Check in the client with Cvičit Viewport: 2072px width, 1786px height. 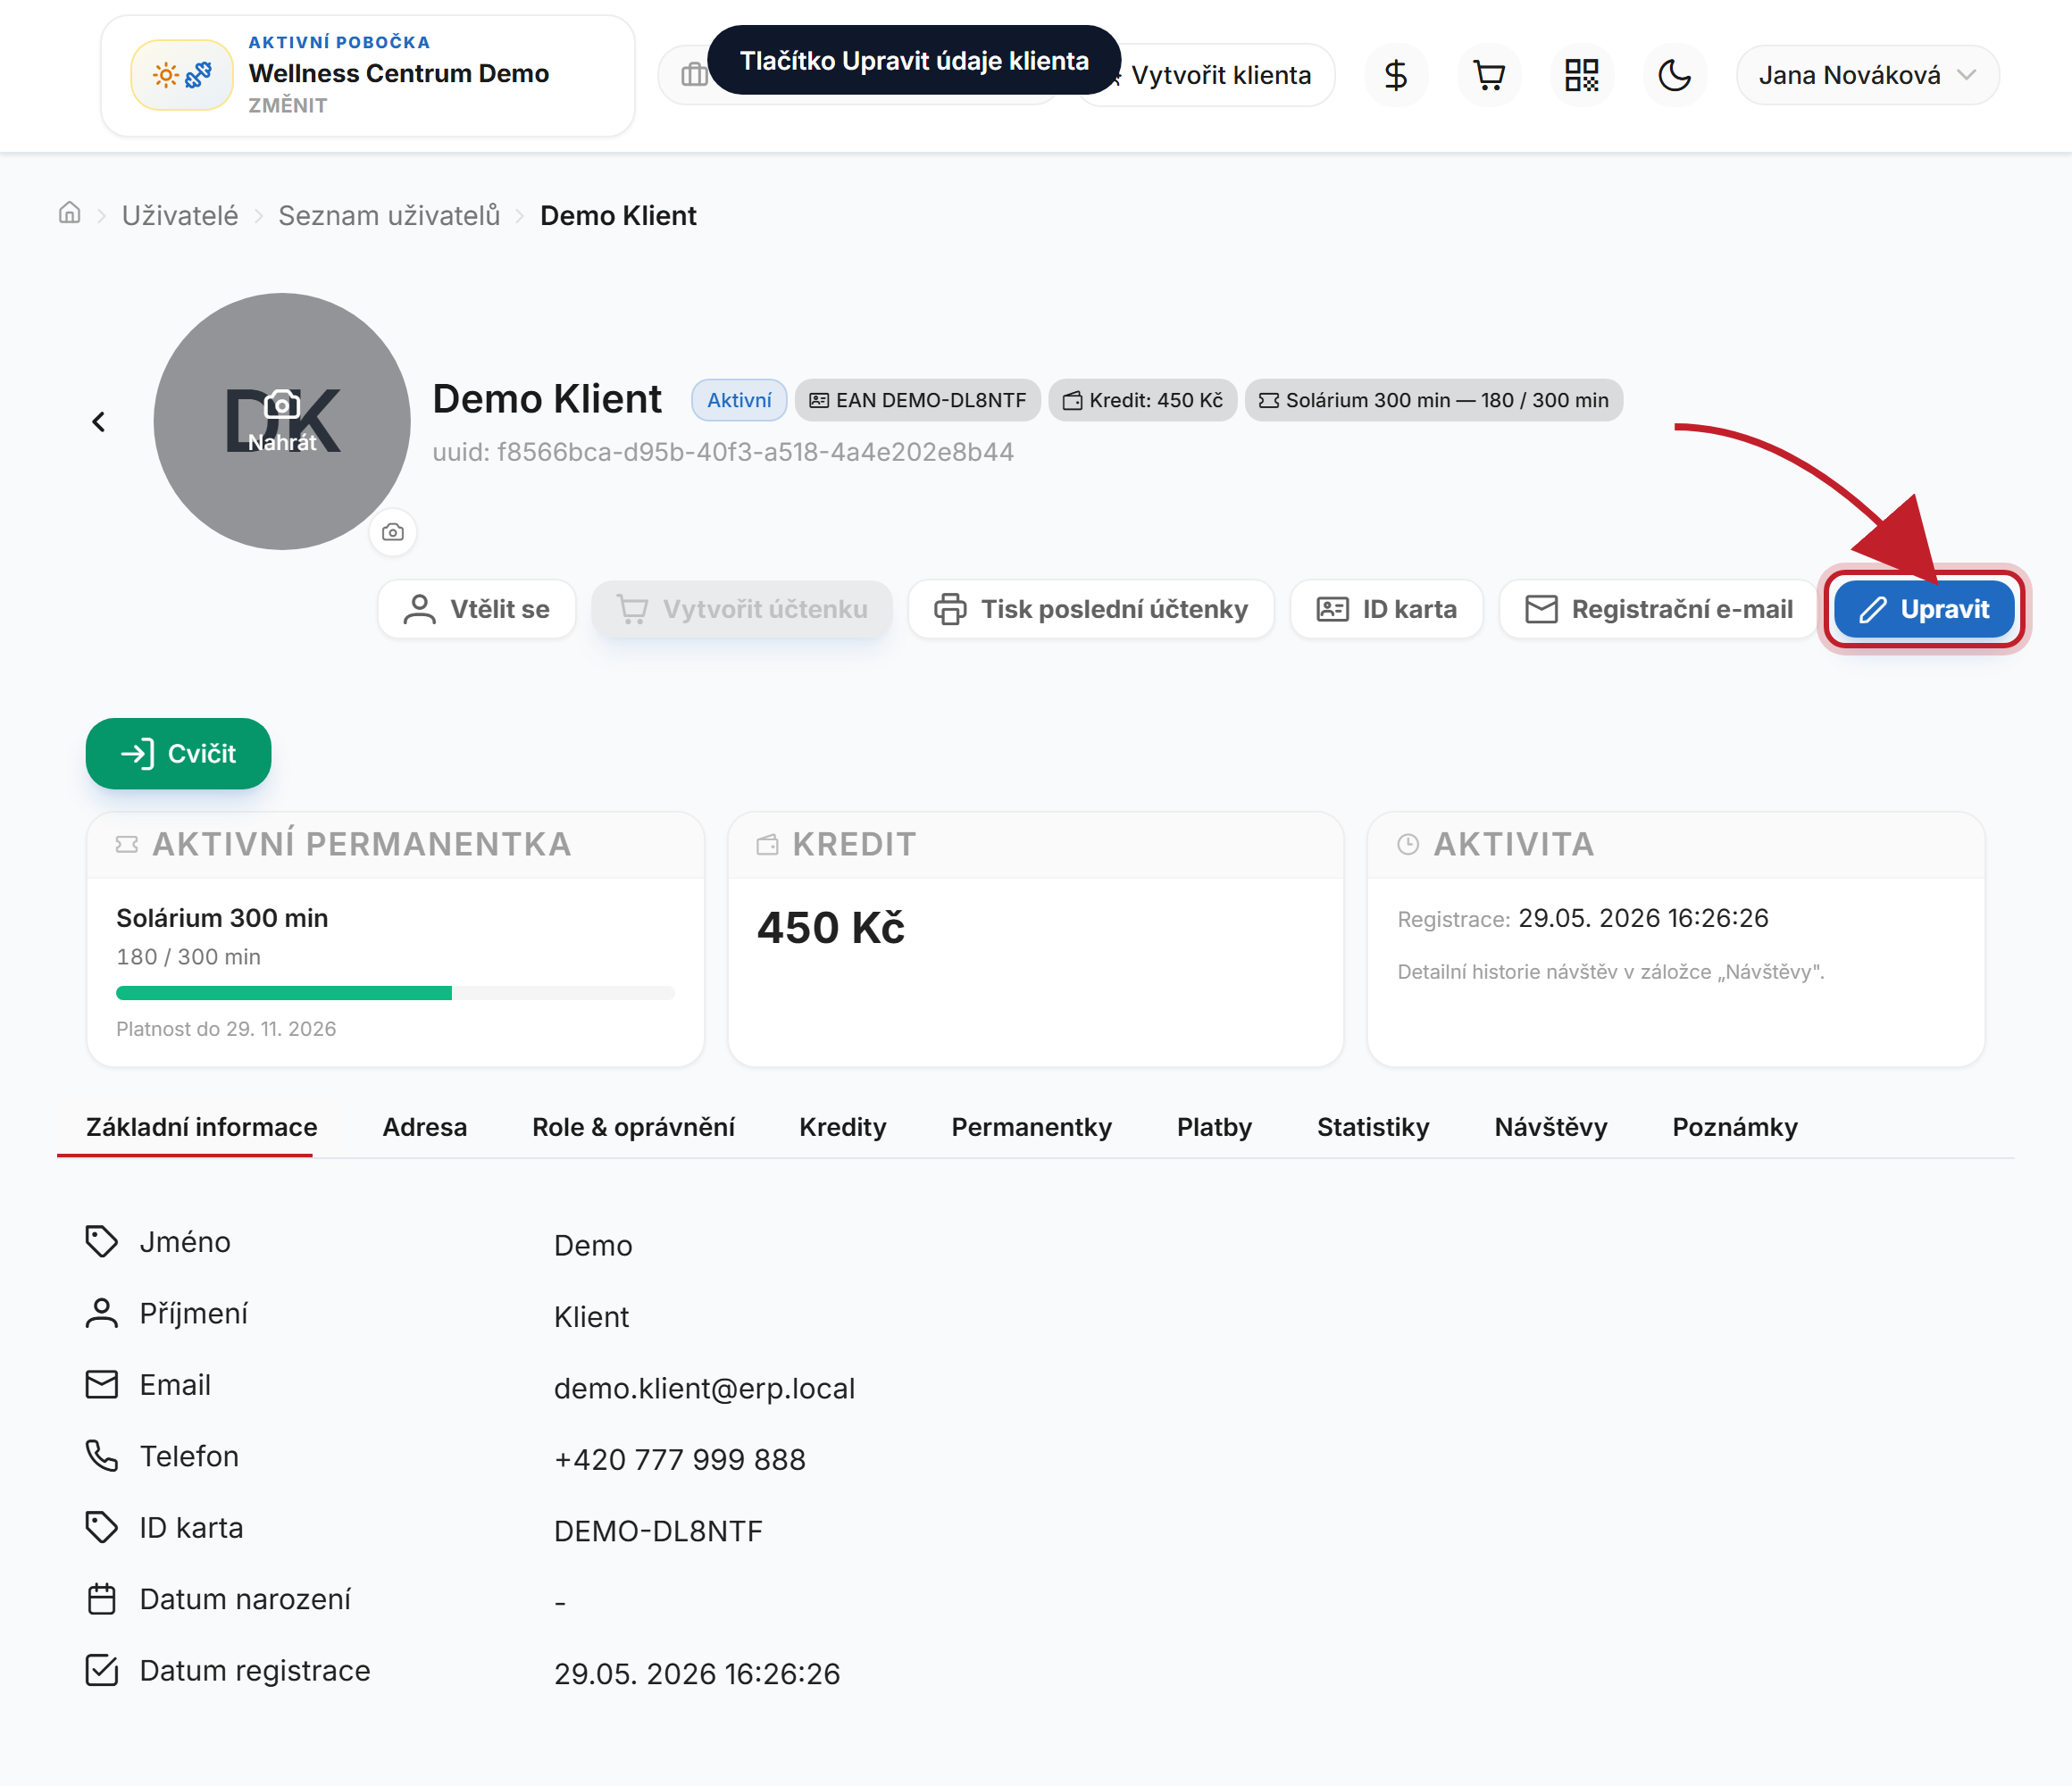coord(178,754)
